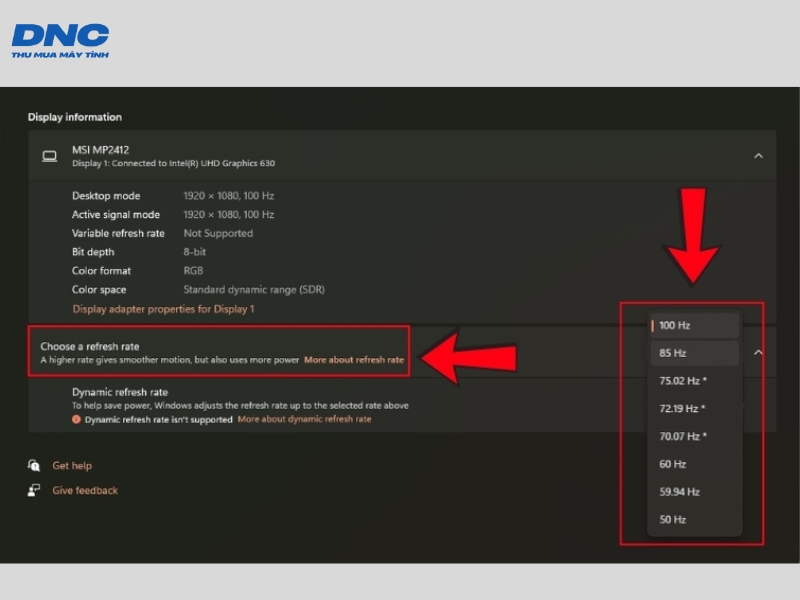Click the monitor icon beside MSI MP2412
Viewport: 800px width, 600px height.
click(49, 156)
